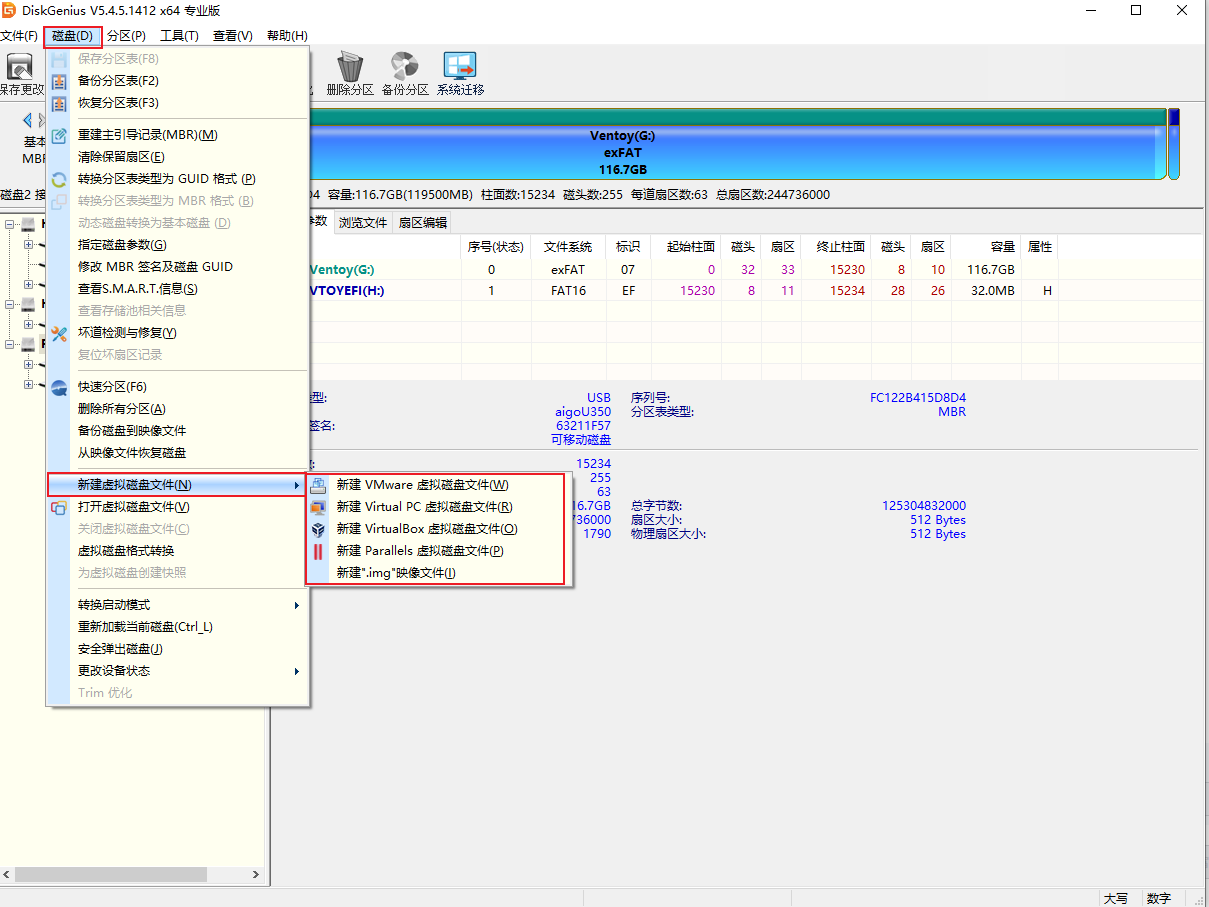Image resolution: width=1209 pixels, height=907 pixels.
Task: Click the blue previous-disk arrow icon
Action: click(x=28, y=120)
